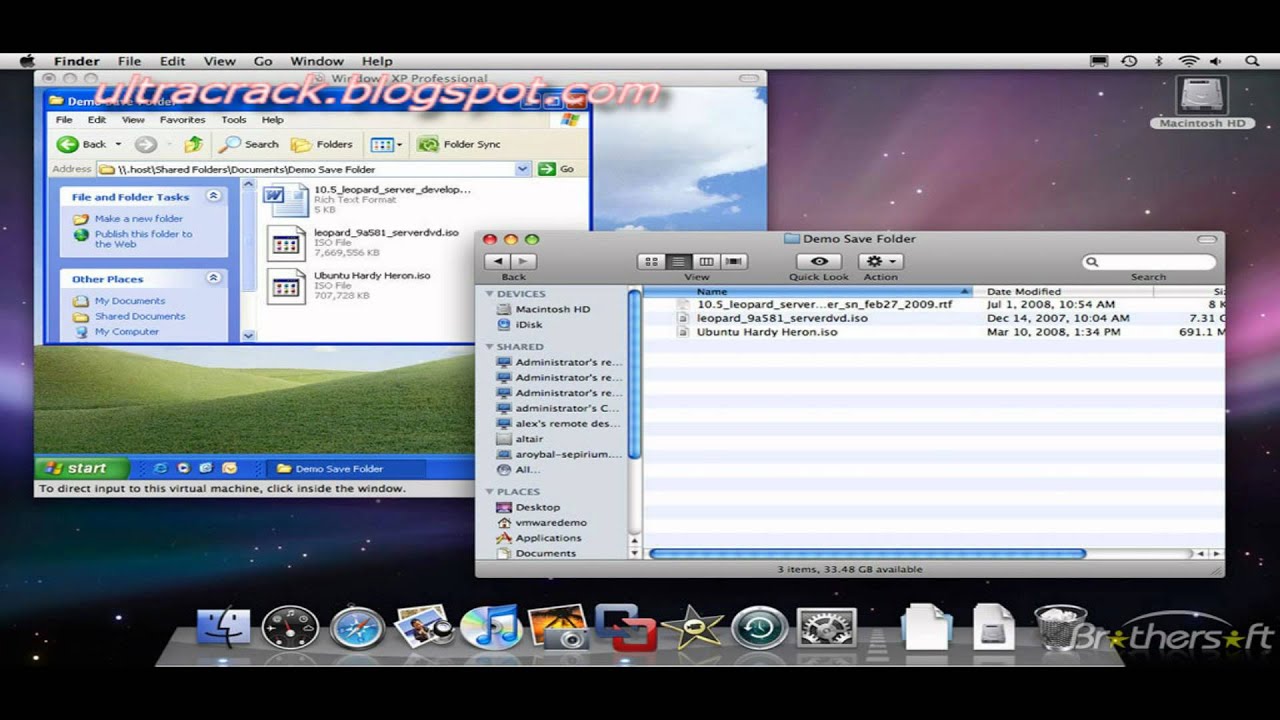Click Spotlight magnifier in menu bar
The width and height of the screenshot is (1280, 720).
1252,61
